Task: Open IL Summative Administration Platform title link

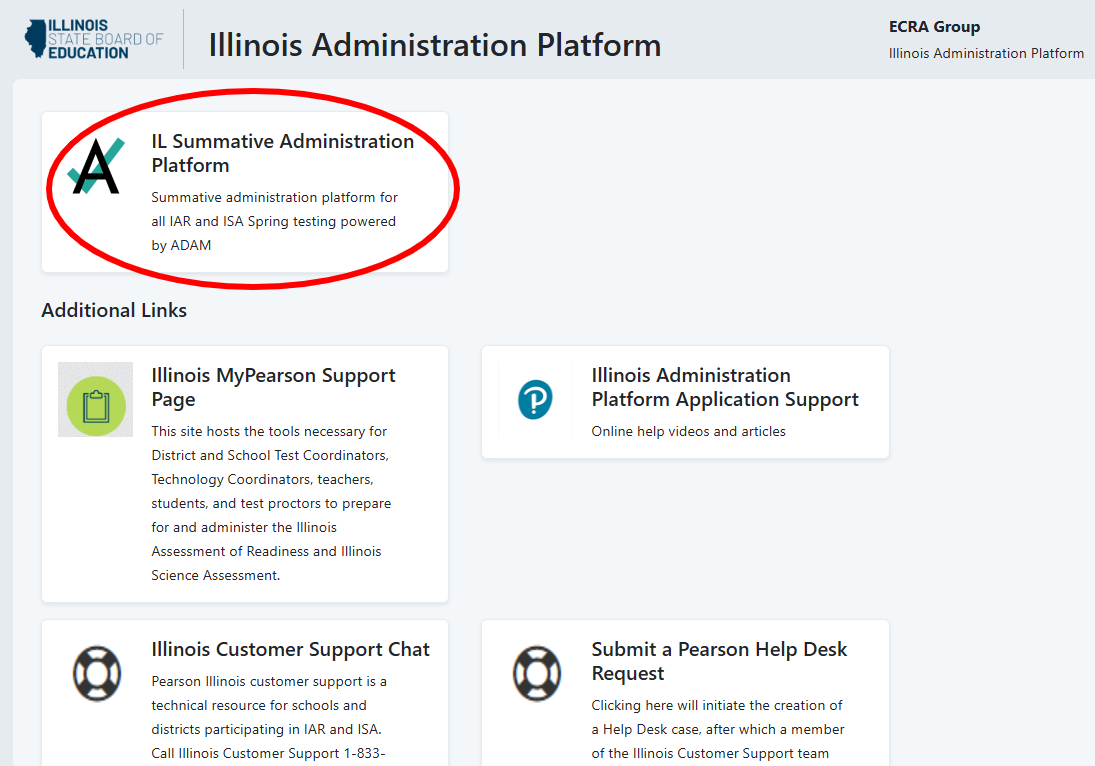Action: [x=283, y=153]
